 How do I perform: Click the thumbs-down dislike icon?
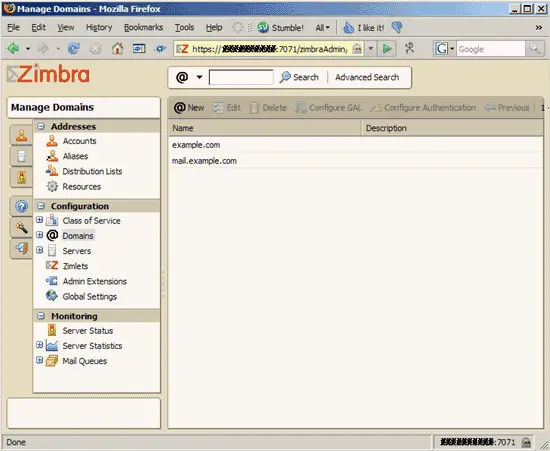click(x=397, y=27)
